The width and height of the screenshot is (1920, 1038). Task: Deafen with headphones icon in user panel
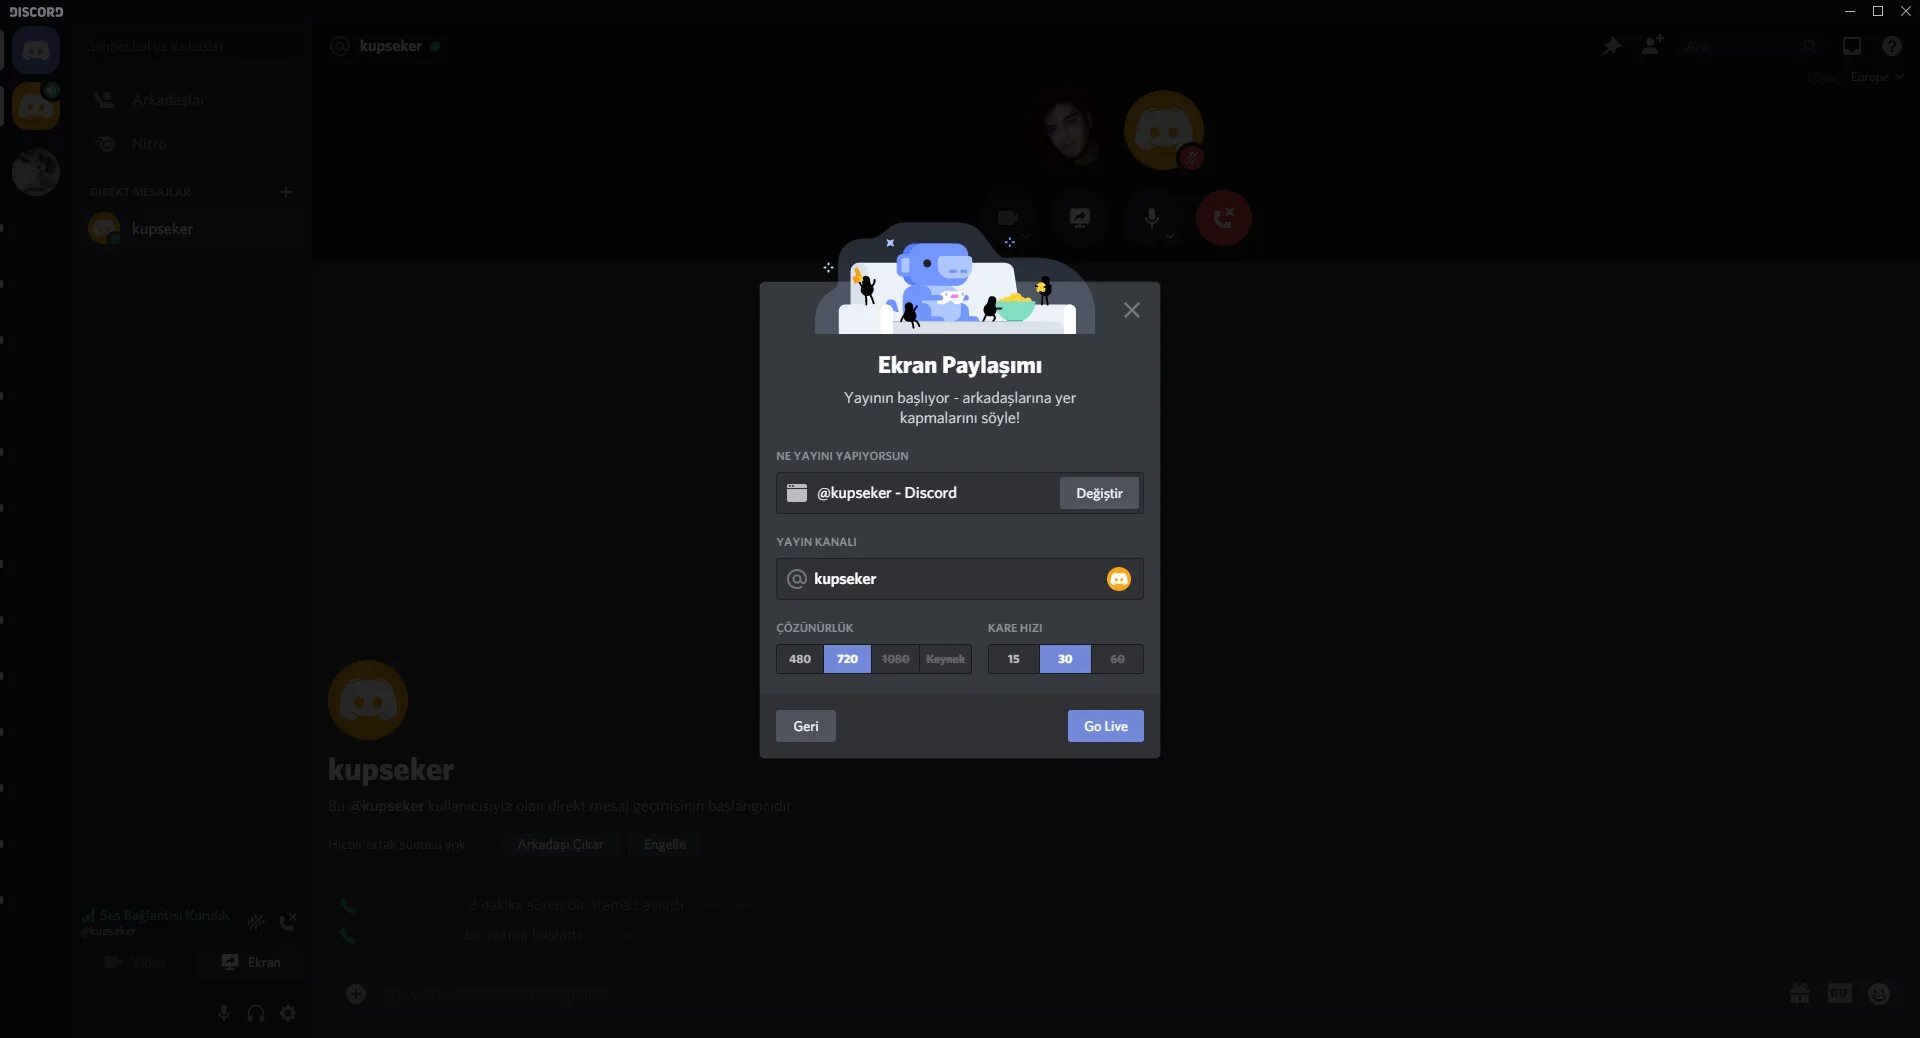click(x=256, y=1013)
